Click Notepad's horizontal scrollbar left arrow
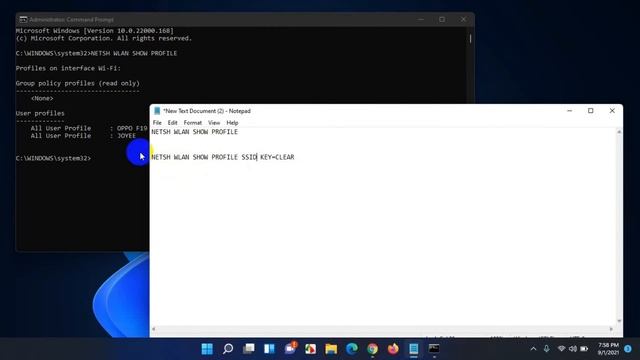This screenshot has height=360, width=640. (x=153, y=329)
